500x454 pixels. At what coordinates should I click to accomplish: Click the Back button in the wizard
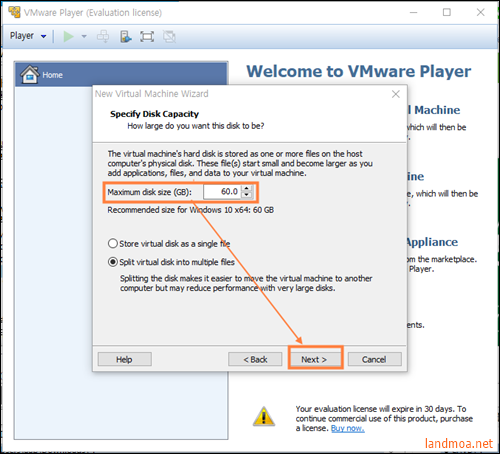click(x=255, y=359)
